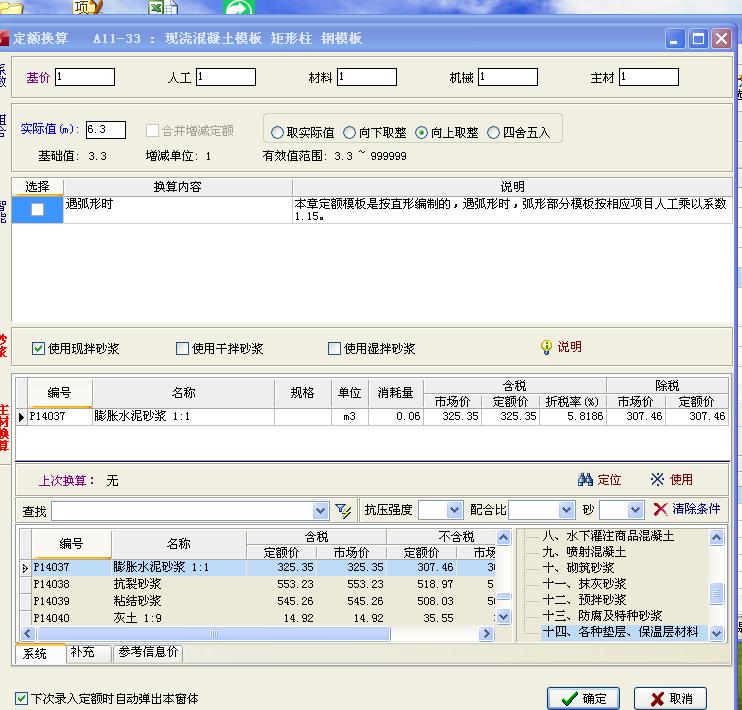Click the folder icon at top left
Viewport: 742px width, 710px height.
coord(10,7)
